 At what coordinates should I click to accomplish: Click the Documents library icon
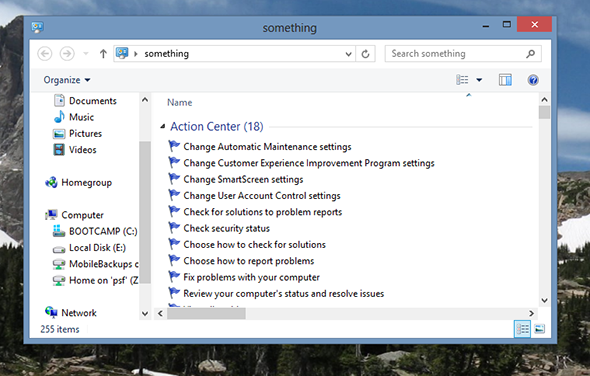(59, 100)
